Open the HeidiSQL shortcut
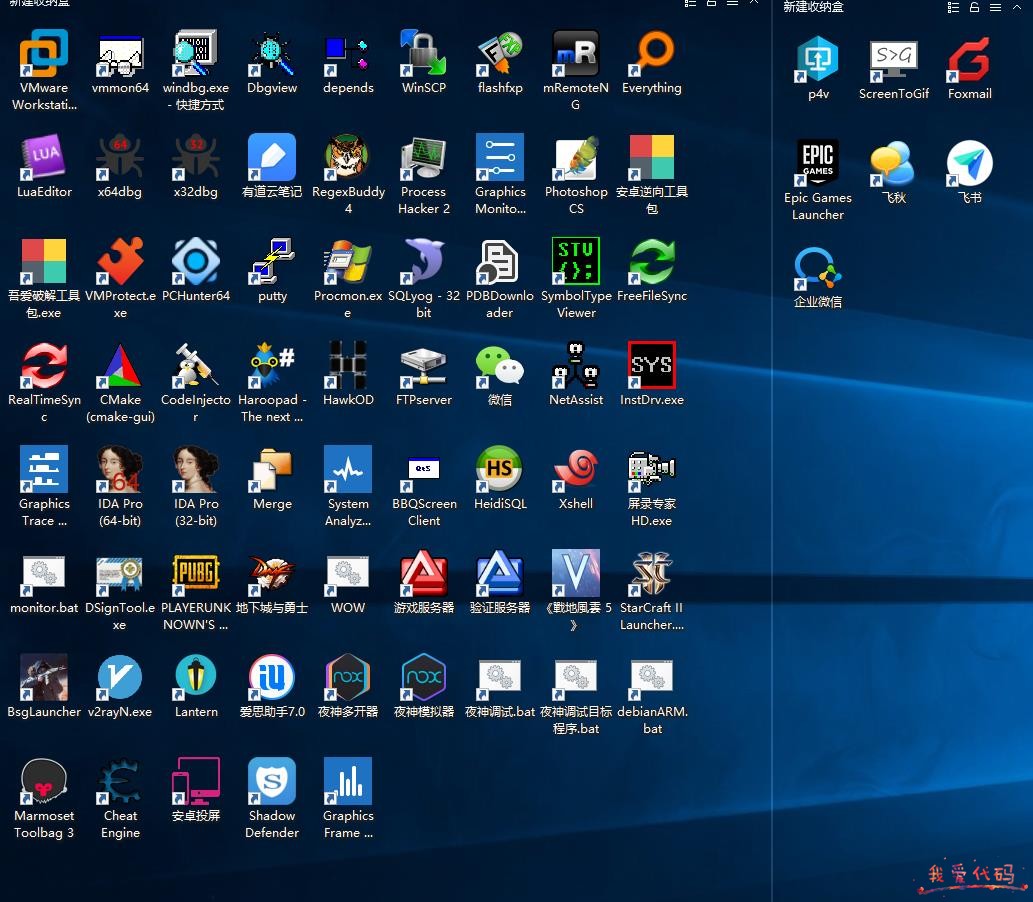This screenshot has height=902, width=1033. pyautogui.click(x=500, y=469)
